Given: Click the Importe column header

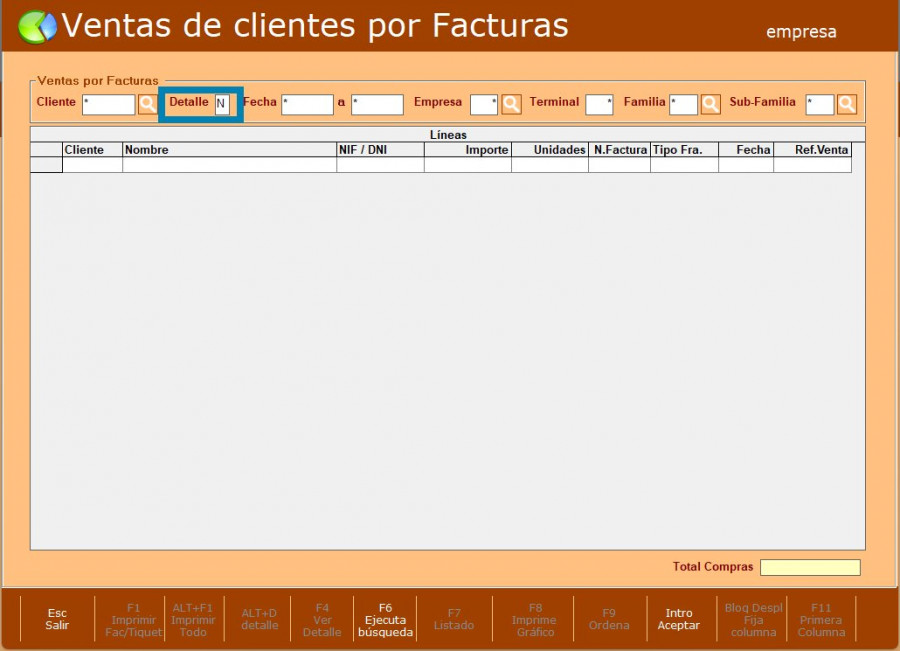Looking at the screenshot, I should 467,150.
